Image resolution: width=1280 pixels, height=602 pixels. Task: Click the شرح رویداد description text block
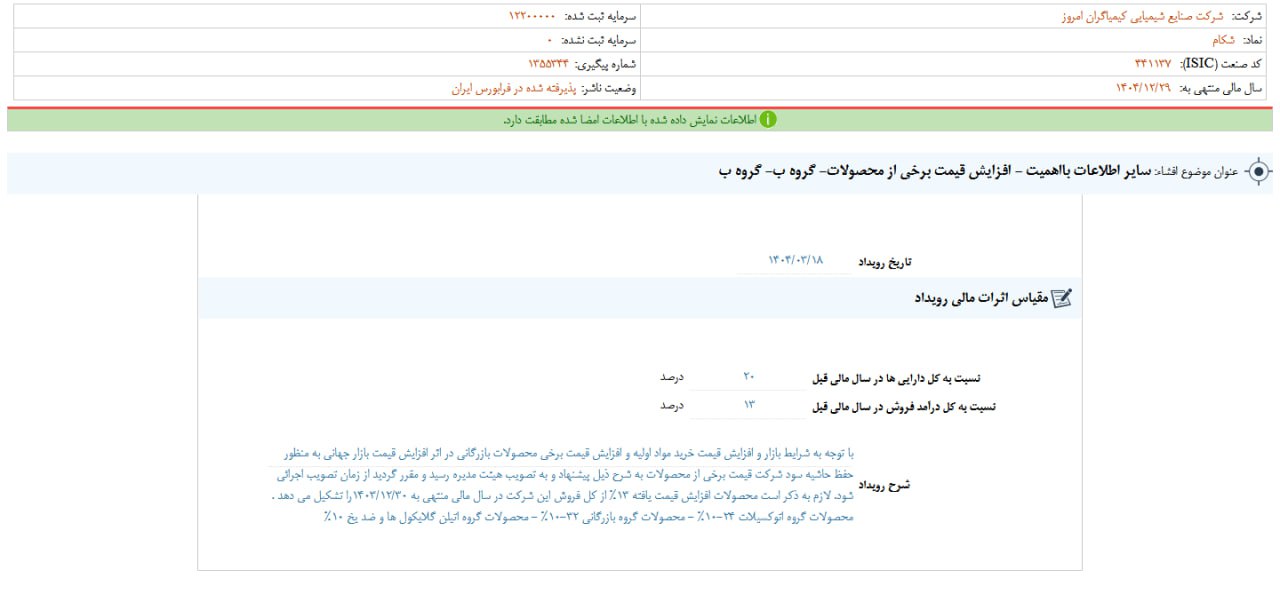click(563, 485)
